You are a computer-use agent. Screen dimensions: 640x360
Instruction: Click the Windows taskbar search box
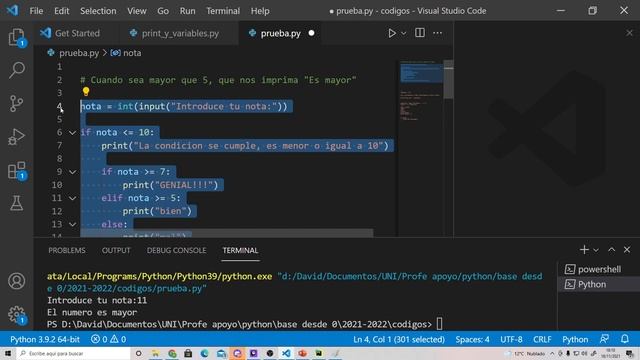(x=73, y=353)
